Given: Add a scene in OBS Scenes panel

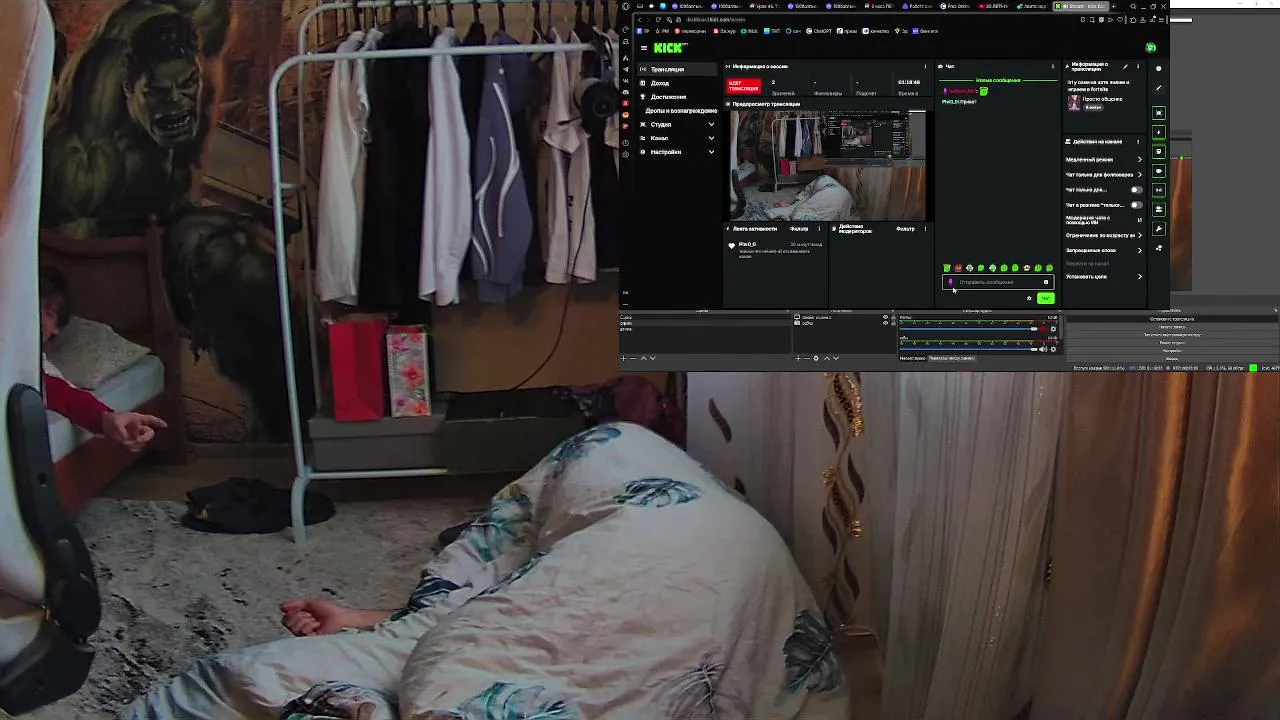Looking at the screenshot, I should [624, 358].
